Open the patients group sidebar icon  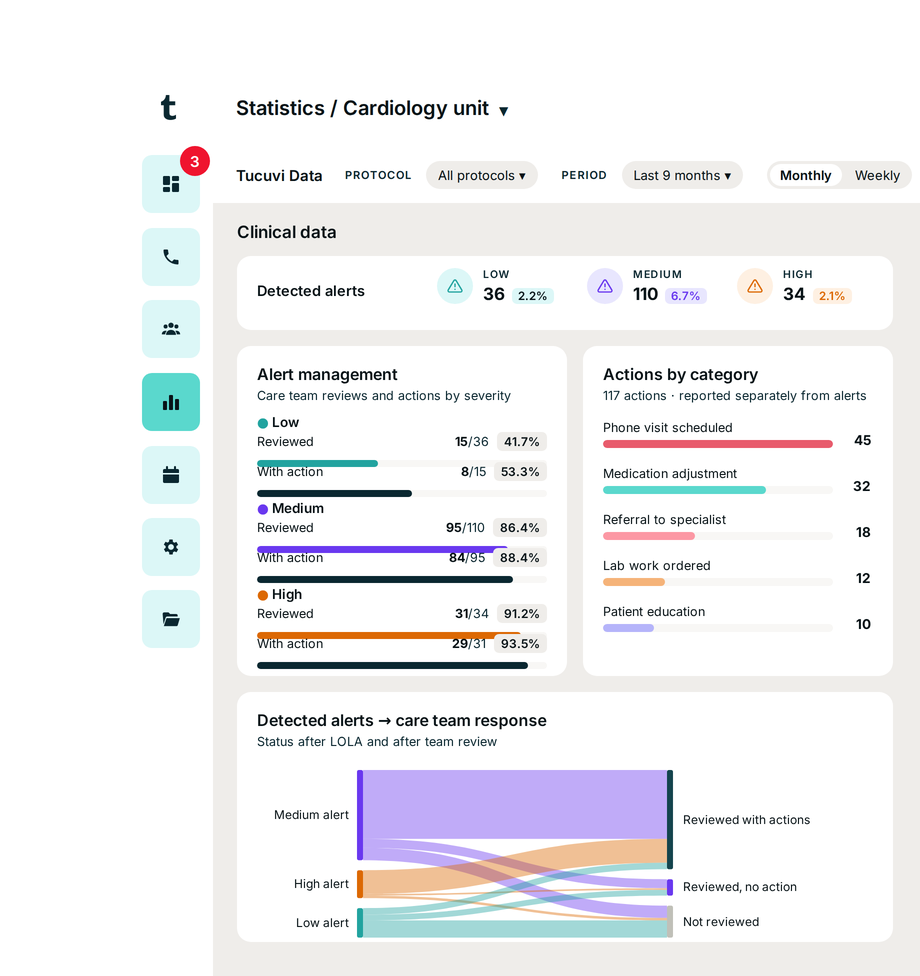pos(171,329)
